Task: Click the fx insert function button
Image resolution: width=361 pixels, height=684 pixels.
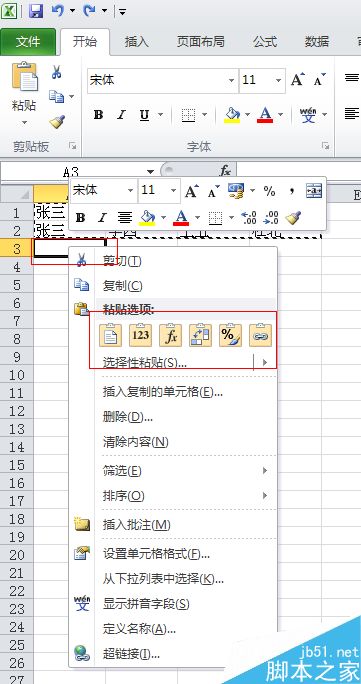Action: point(225,171)
